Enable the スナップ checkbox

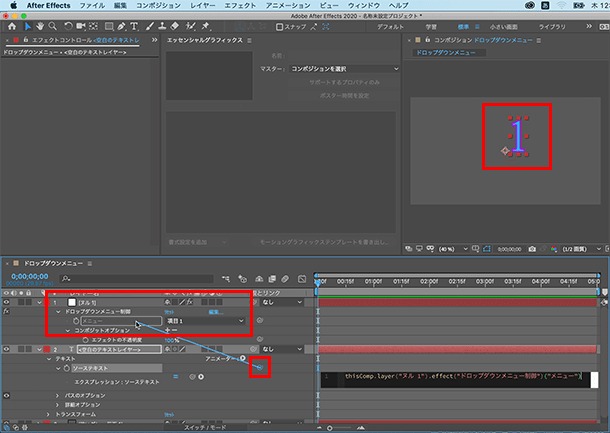[x=279, y=27]
